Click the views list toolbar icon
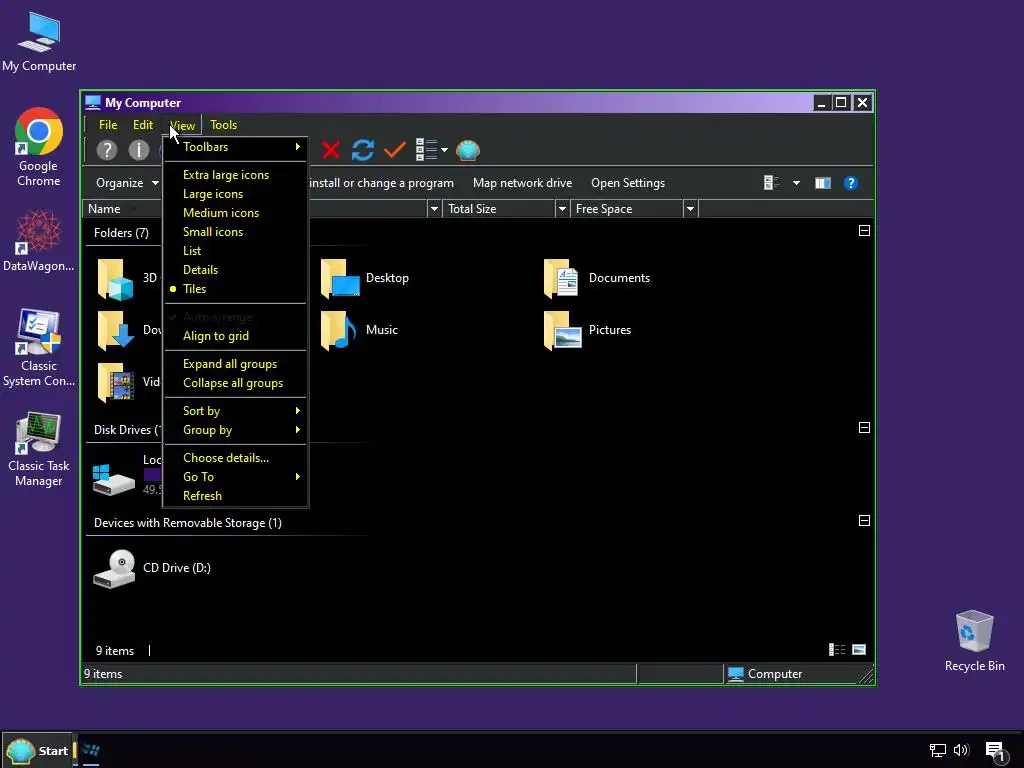 (426, 150)
